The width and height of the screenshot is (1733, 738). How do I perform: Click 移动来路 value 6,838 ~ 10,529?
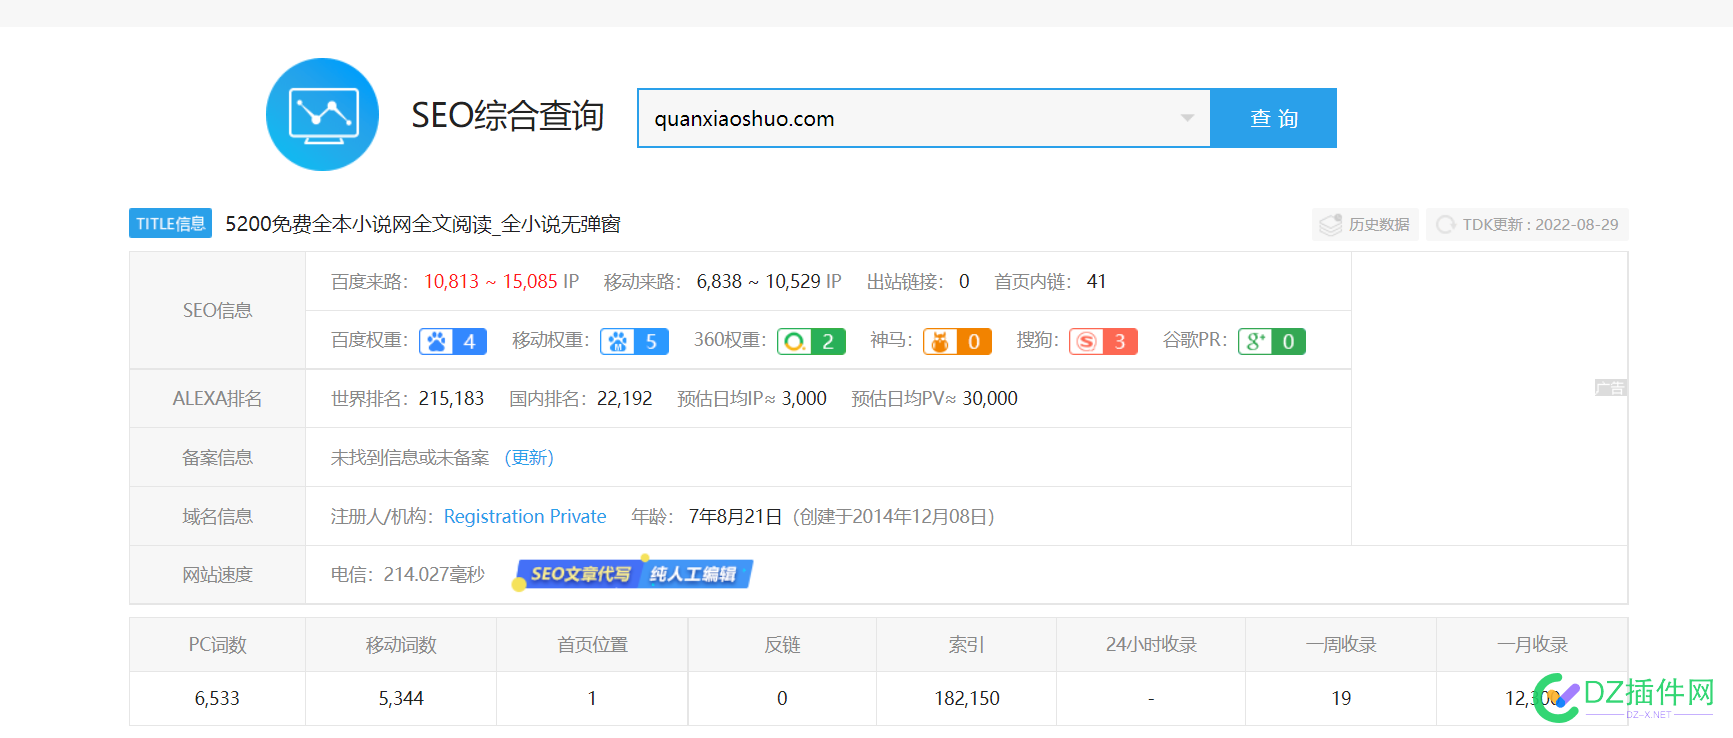pyautogui.click(x=759, y=281)
